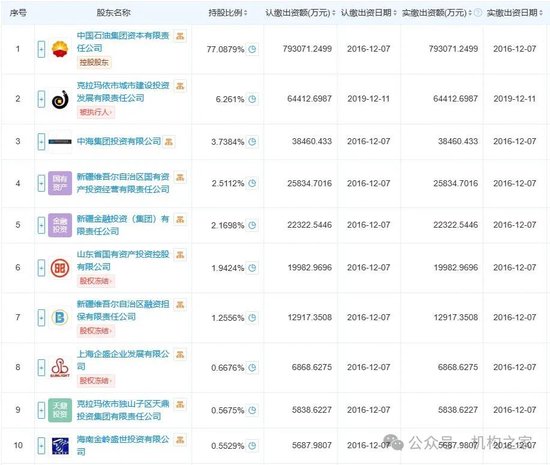Expand row 1 shareholder details
This screenshot has height=465, width=550.
pos(41,49)
